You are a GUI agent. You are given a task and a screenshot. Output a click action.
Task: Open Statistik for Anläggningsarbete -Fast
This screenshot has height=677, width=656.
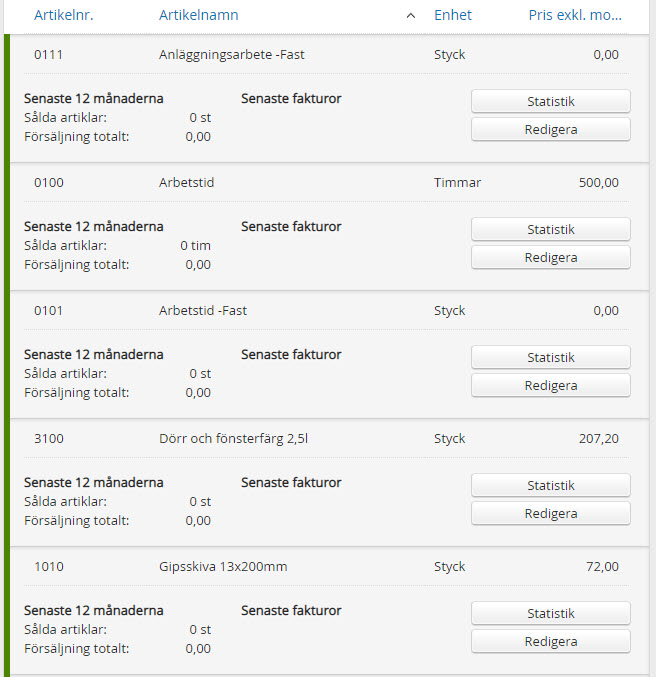coord(550,101)
